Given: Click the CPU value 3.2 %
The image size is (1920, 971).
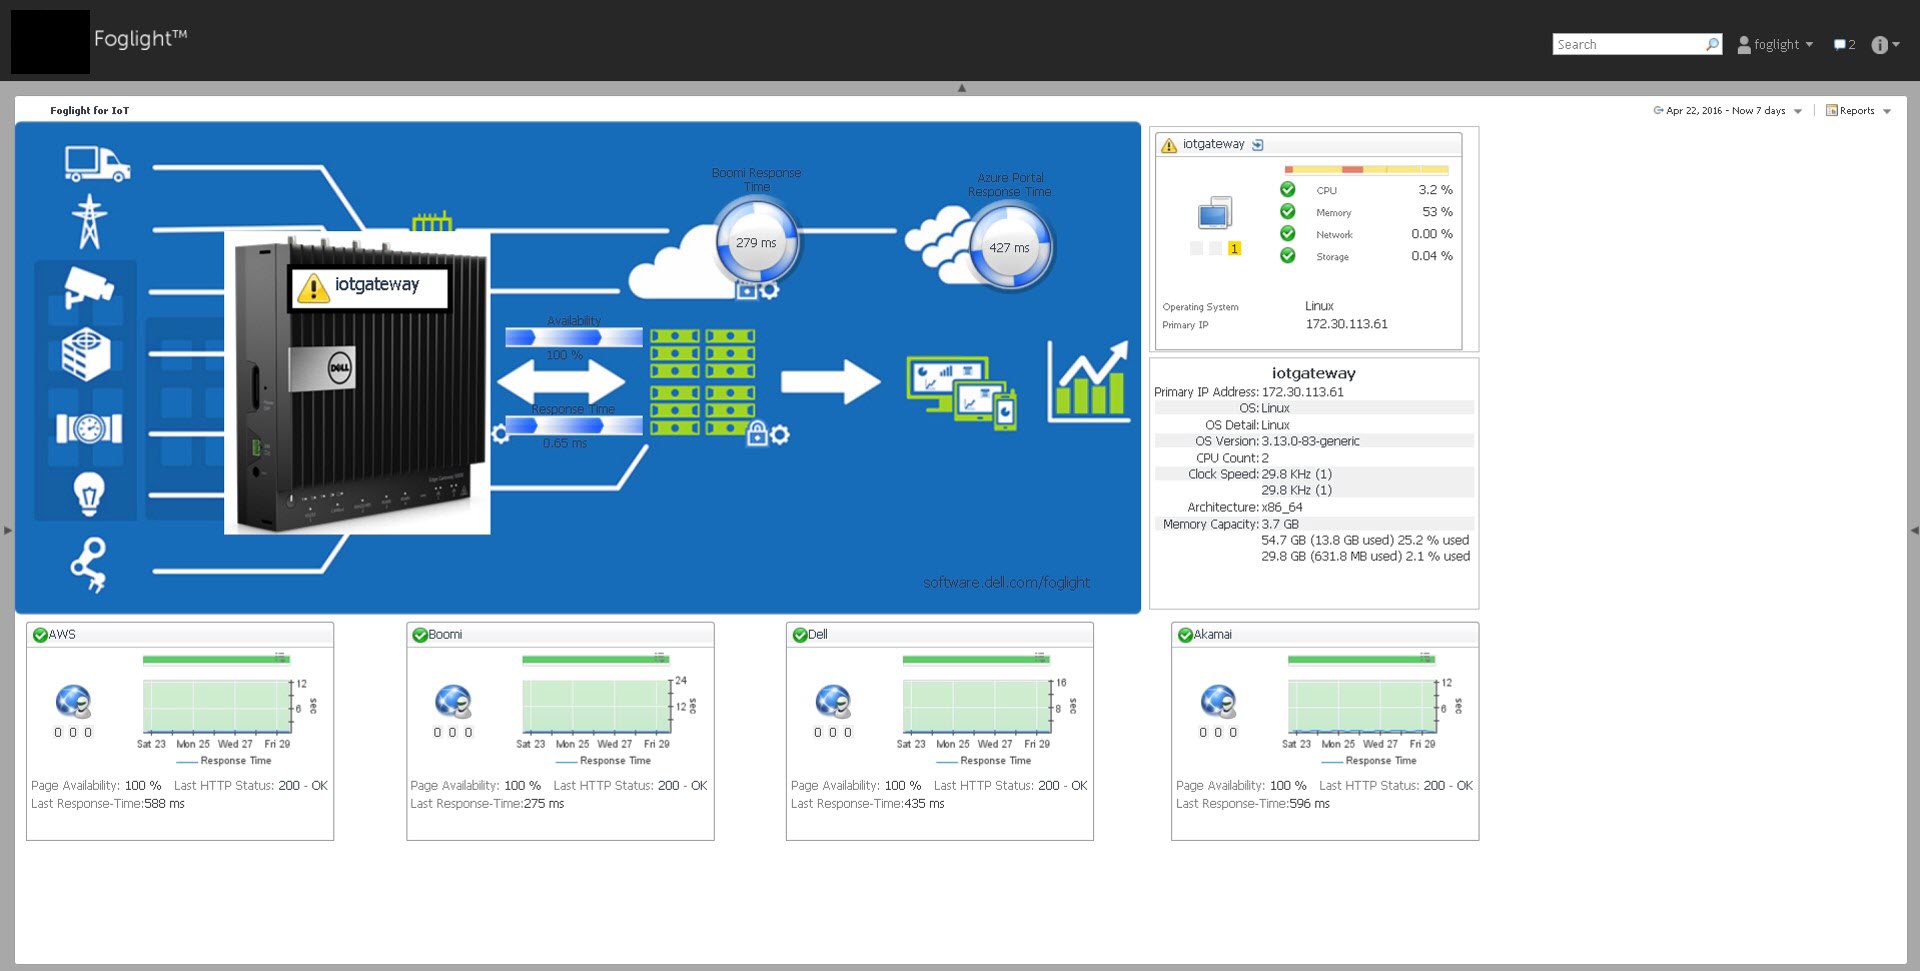Looking at the screenshot, I should point(1435,190).
